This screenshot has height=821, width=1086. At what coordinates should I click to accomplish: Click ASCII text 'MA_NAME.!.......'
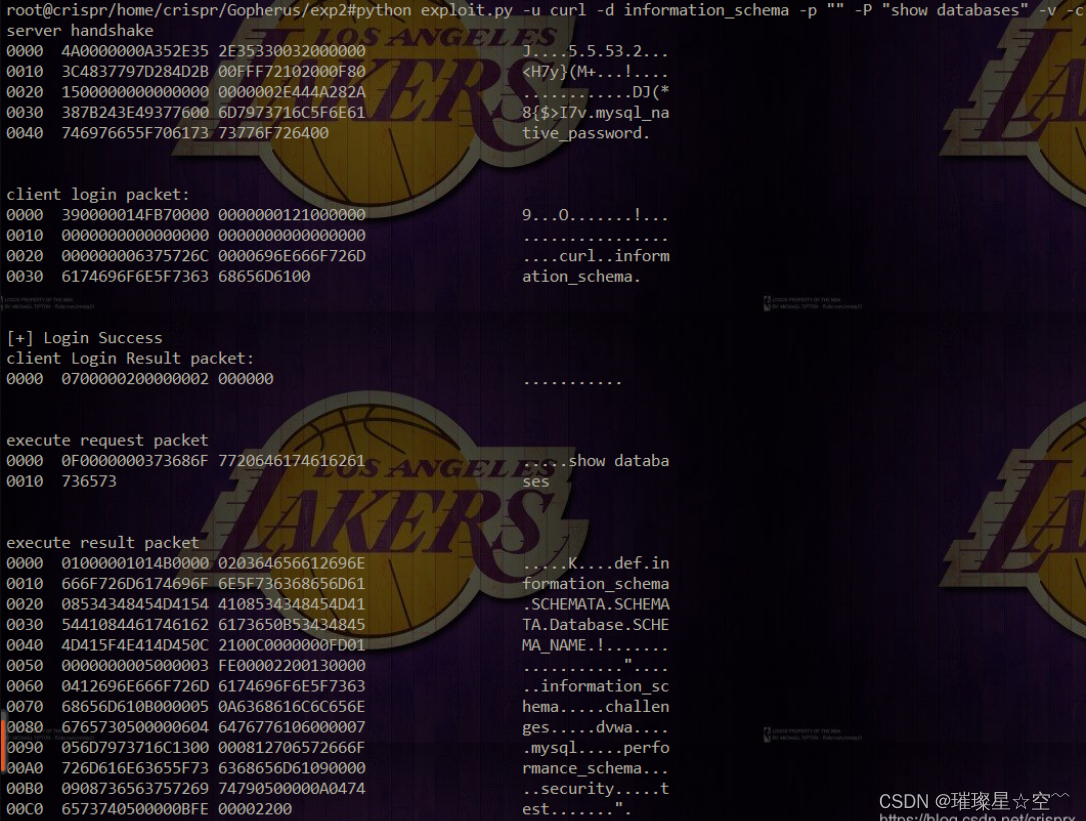click(x=596, y=646)
